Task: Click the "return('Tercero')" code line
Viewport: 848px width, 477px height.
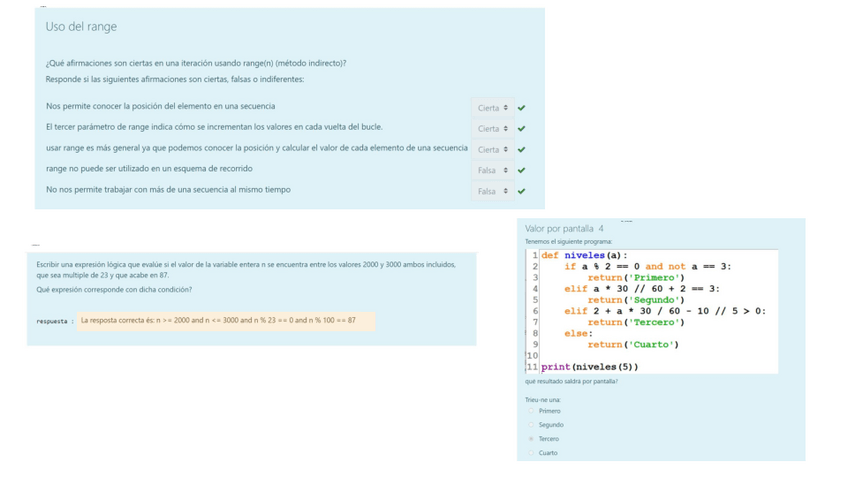Action: [636, 322]
